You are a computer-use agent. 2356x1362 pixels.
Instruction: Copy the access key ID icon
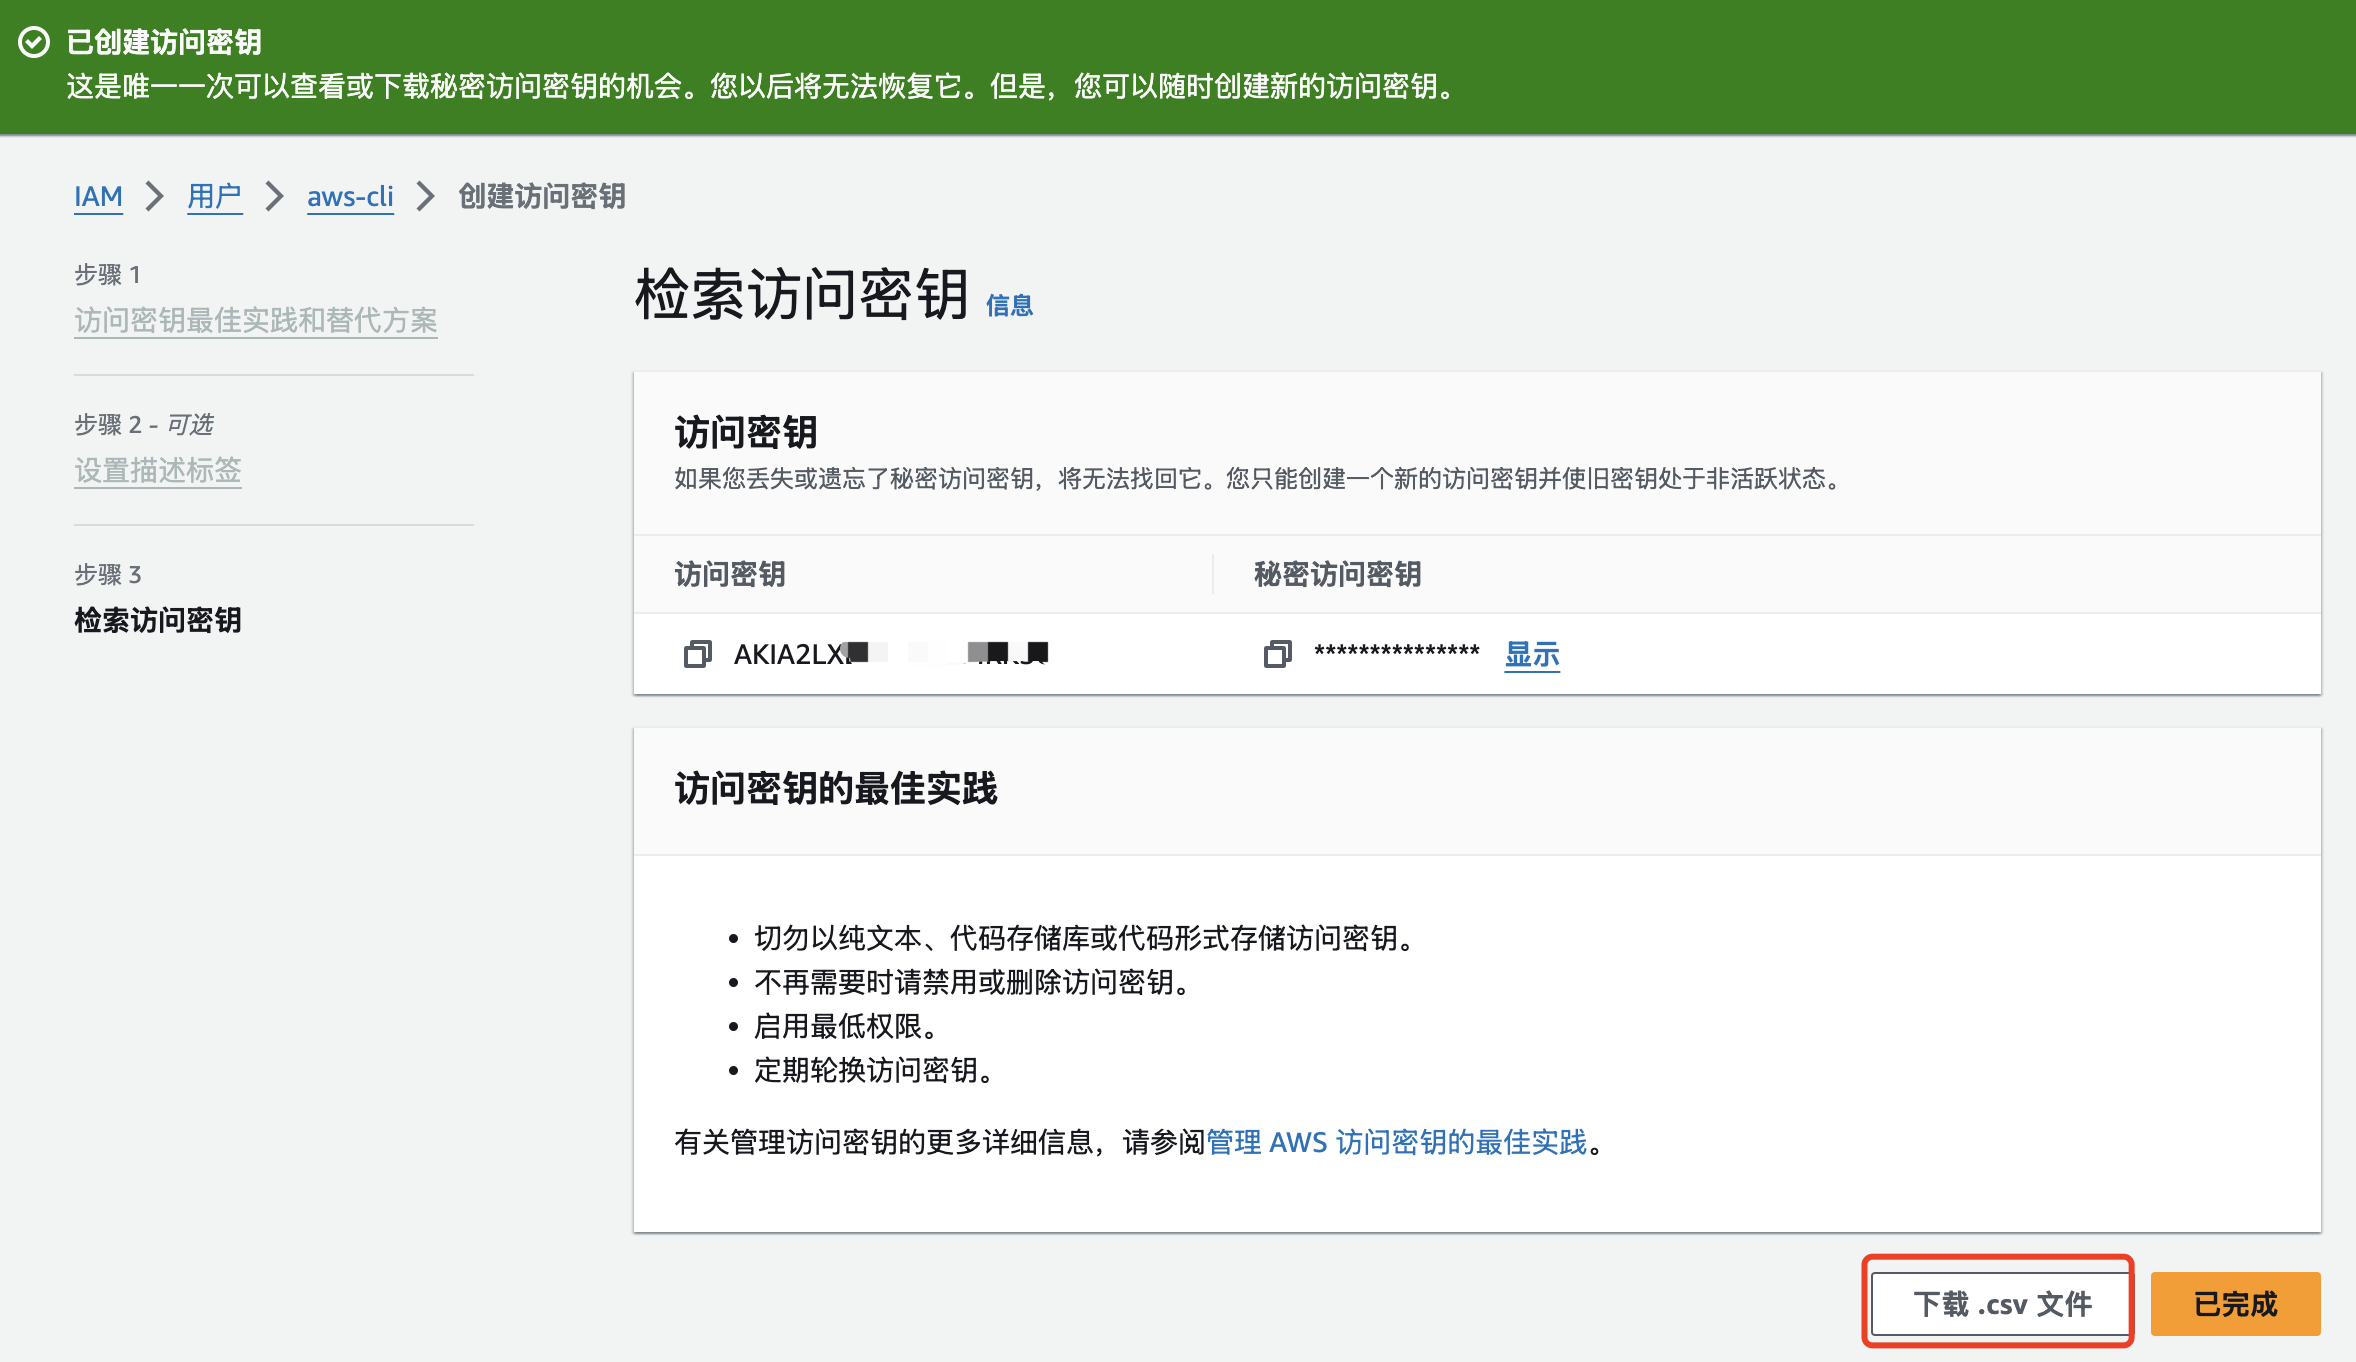pos(697,654)
